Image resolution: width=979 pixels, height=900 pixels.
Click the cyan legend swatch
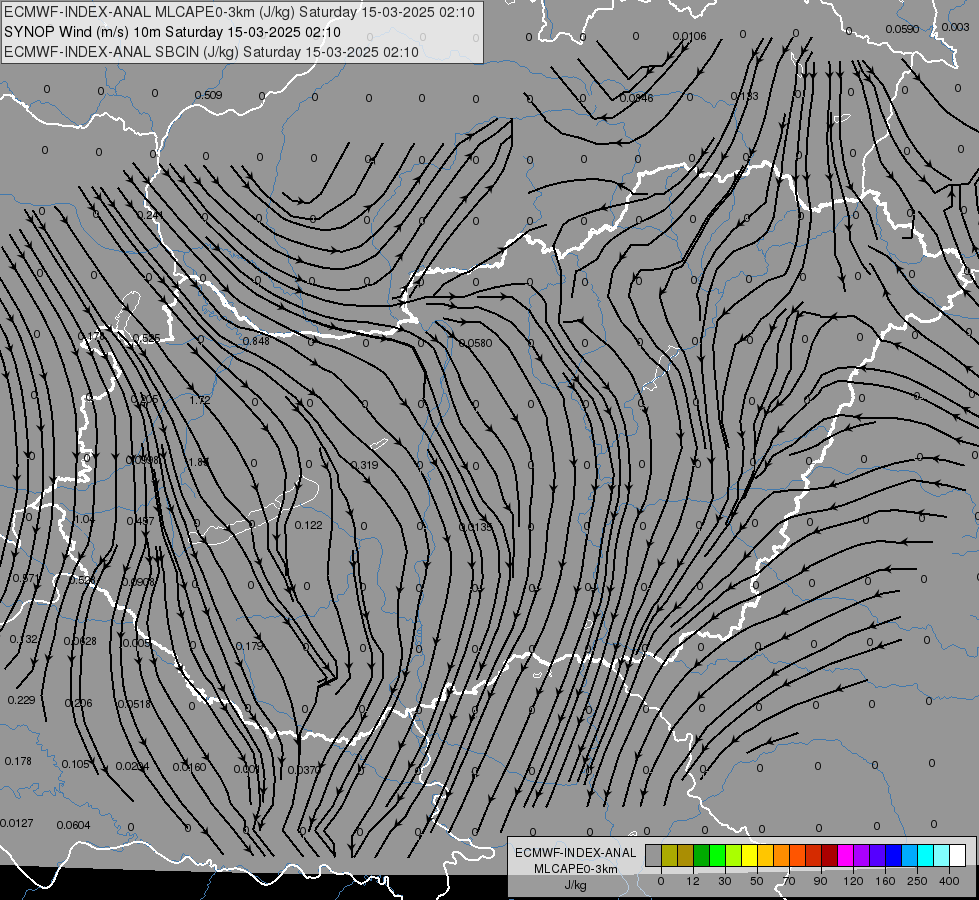pyautogui.click(x=926, y=855)
